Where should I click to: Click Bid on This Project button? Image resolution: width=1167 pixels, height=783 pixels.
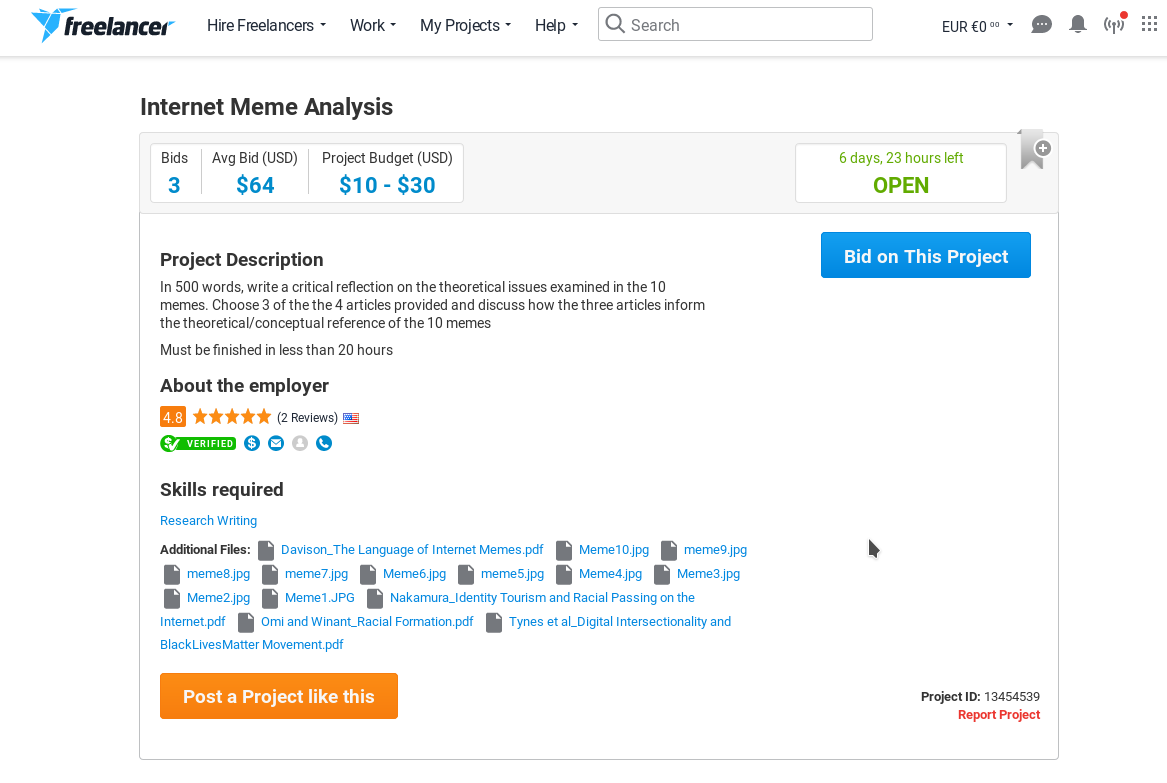[926, 255]
